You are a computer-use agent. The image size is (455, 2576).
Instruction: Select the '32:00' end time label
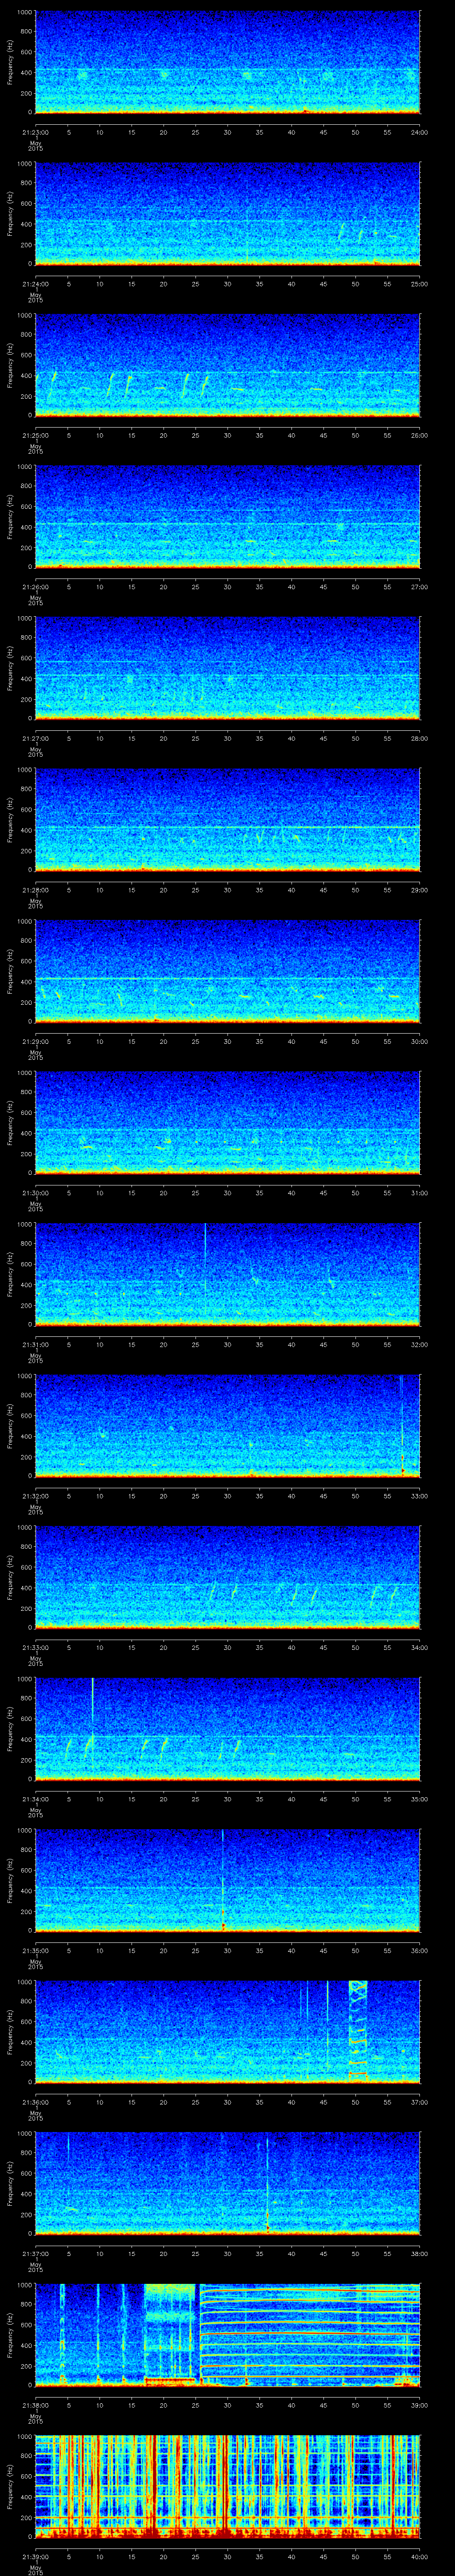pyautogui.click(x=420, y=1344)
